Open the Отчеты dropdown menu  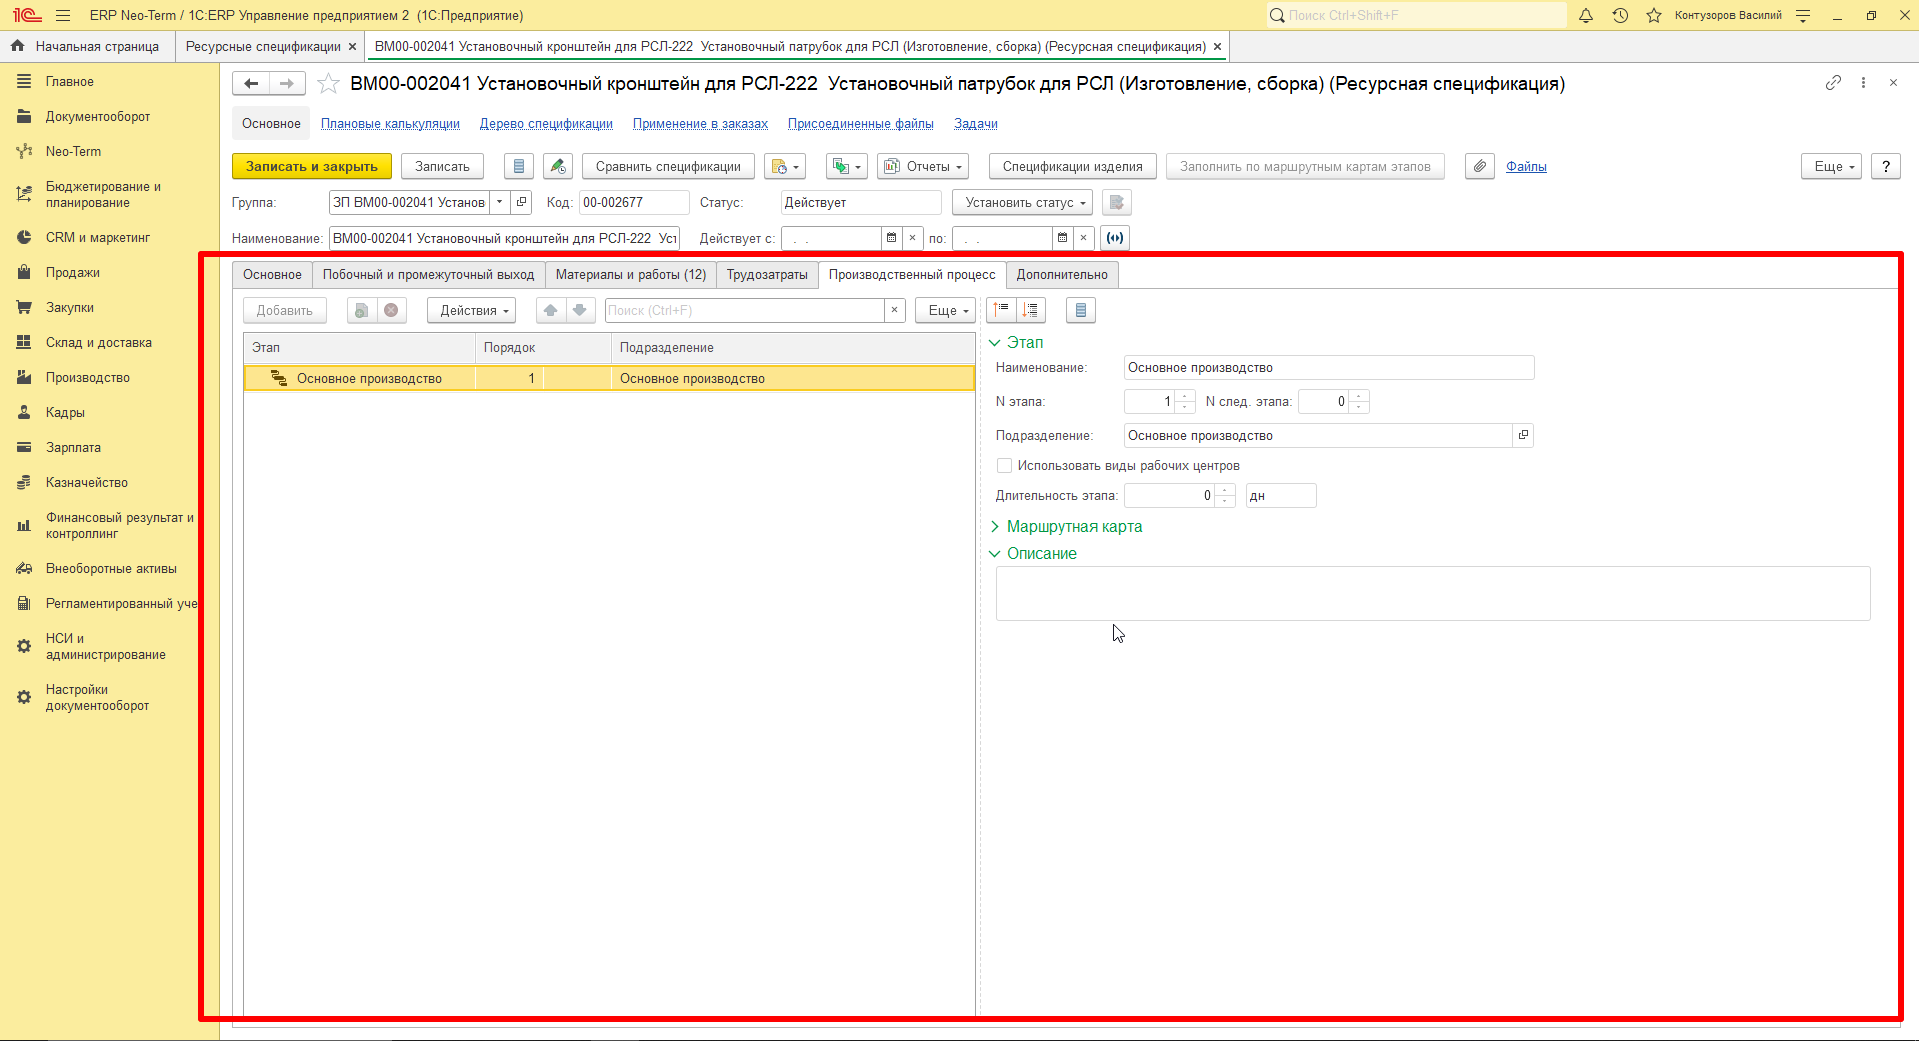[x=923, y=167]
